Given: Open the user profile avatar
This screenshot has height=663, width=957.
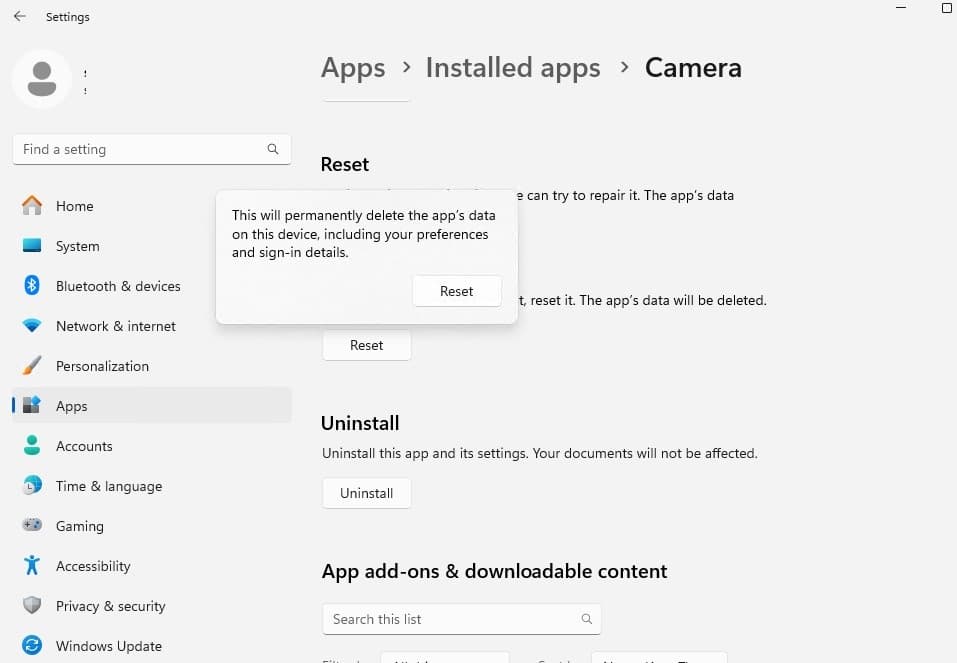Looking at the screenshot, I should pos(41,79).
